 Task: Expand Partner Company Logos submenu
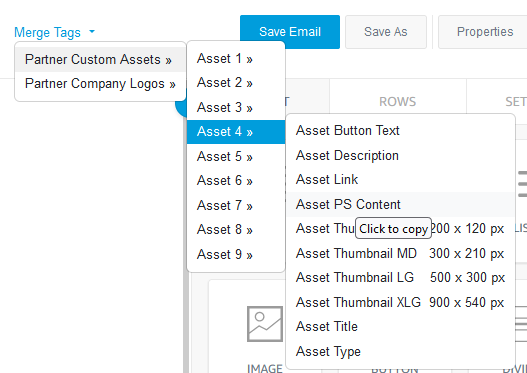point(100,84)
